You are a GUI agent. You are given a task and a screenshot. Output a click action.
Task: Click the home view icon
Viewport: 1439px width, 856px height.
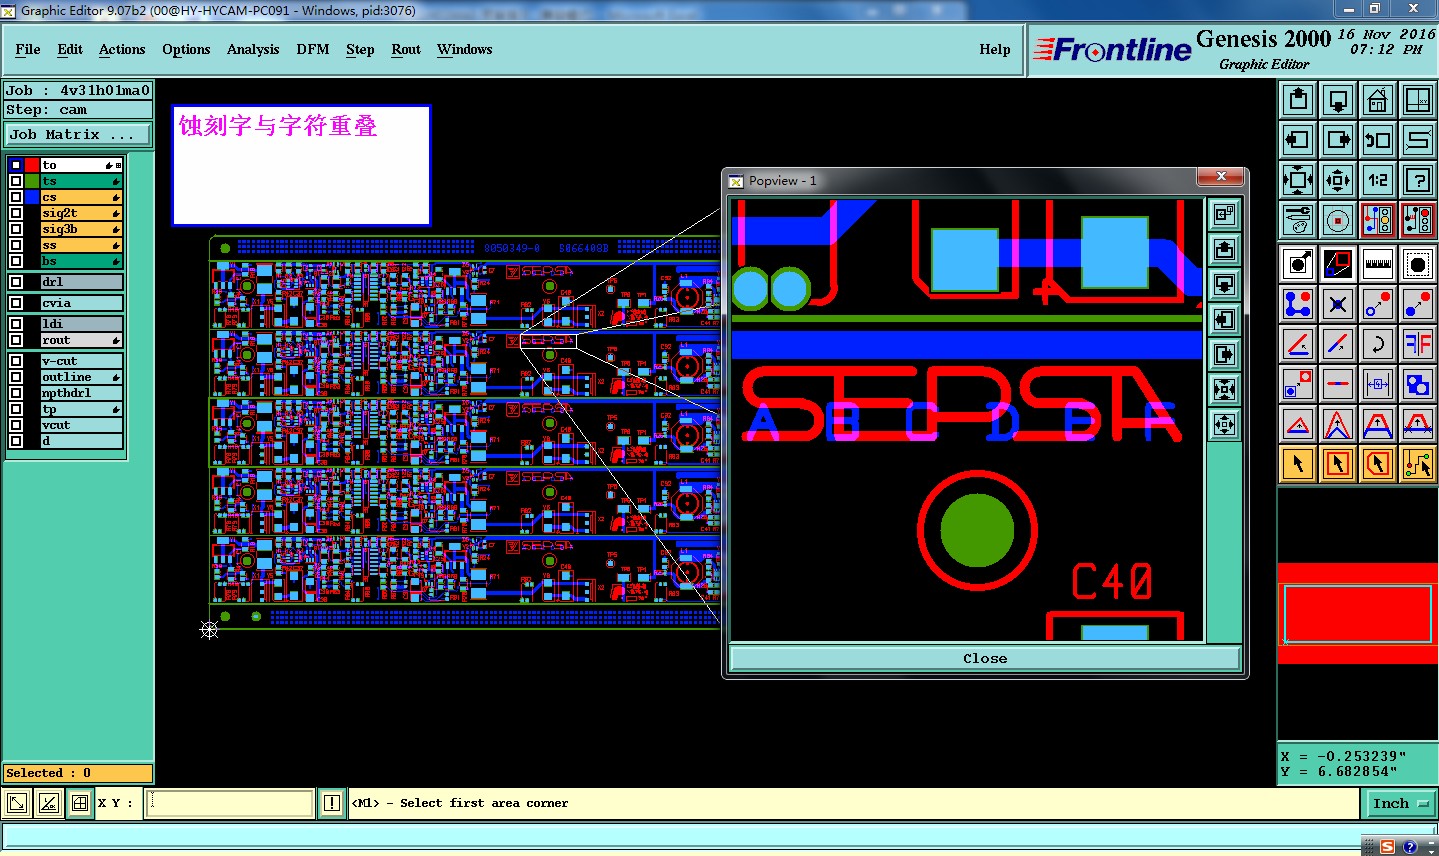coord(1378,100)
